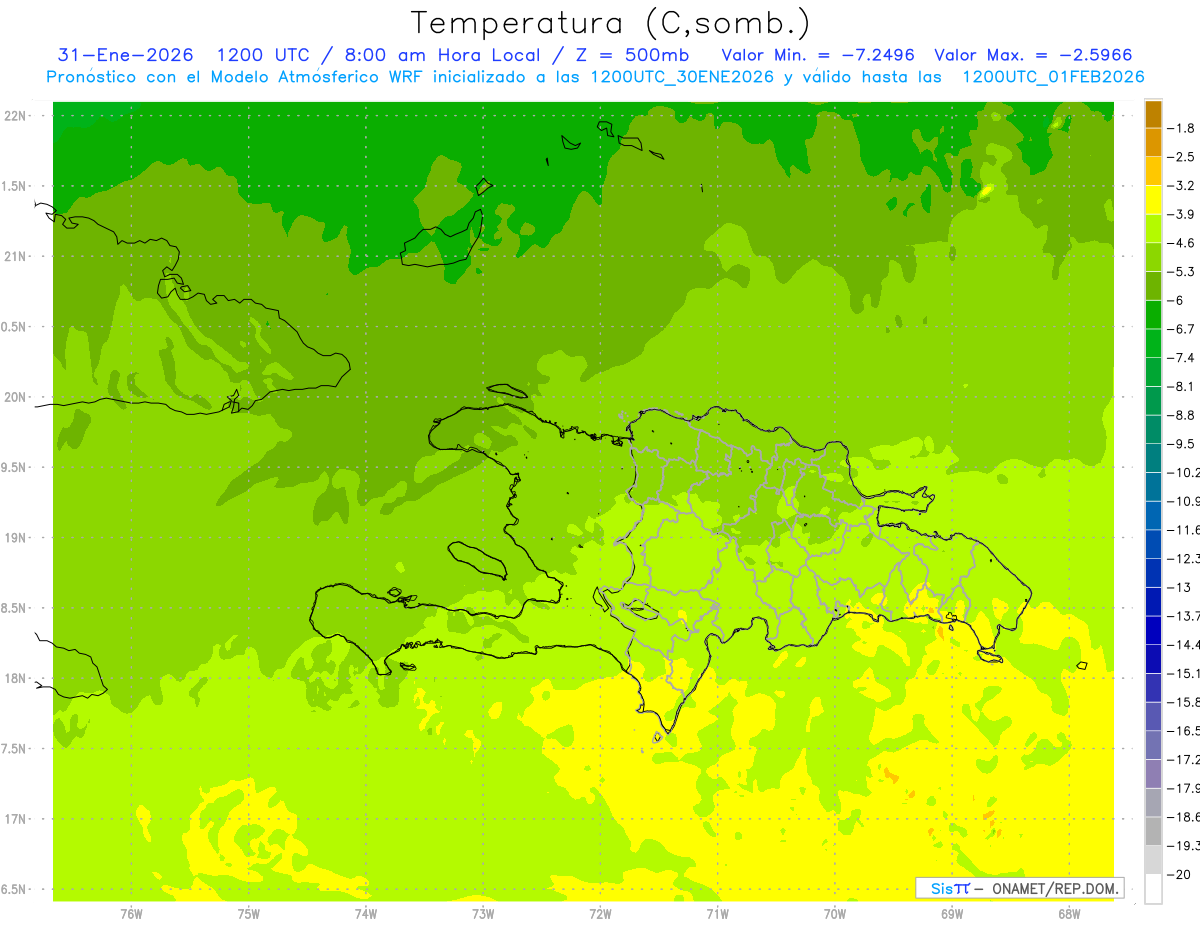Click the '19N' latitude axis label
Viewport: 1200px width, 927px height.
(14, 538)
